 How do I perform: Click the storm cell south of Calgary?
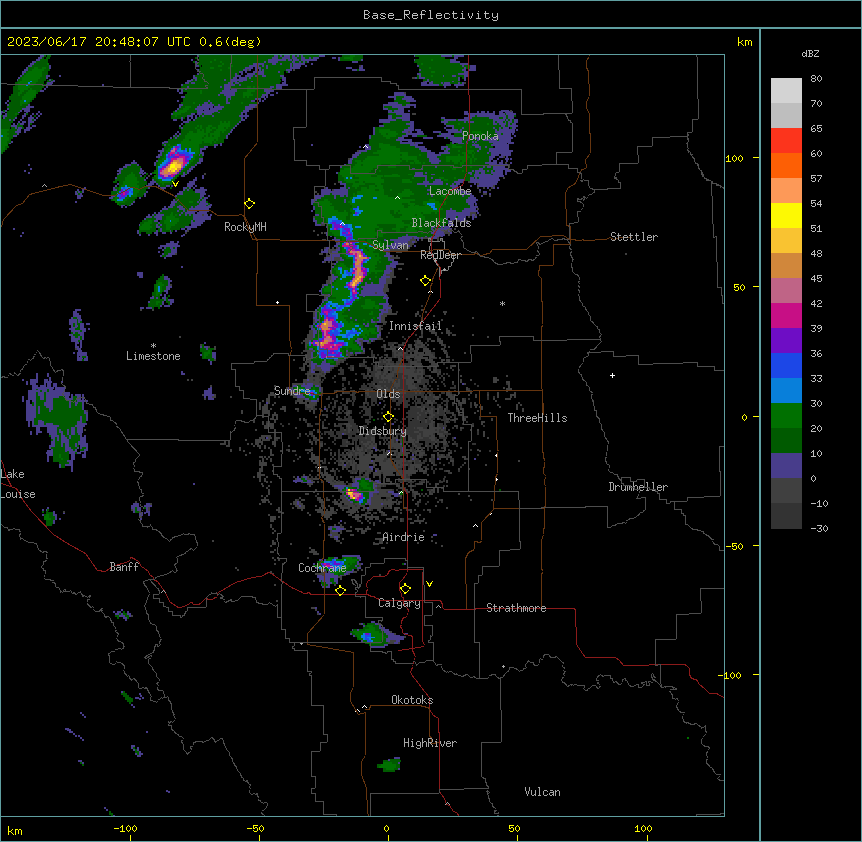pos(377,633)
